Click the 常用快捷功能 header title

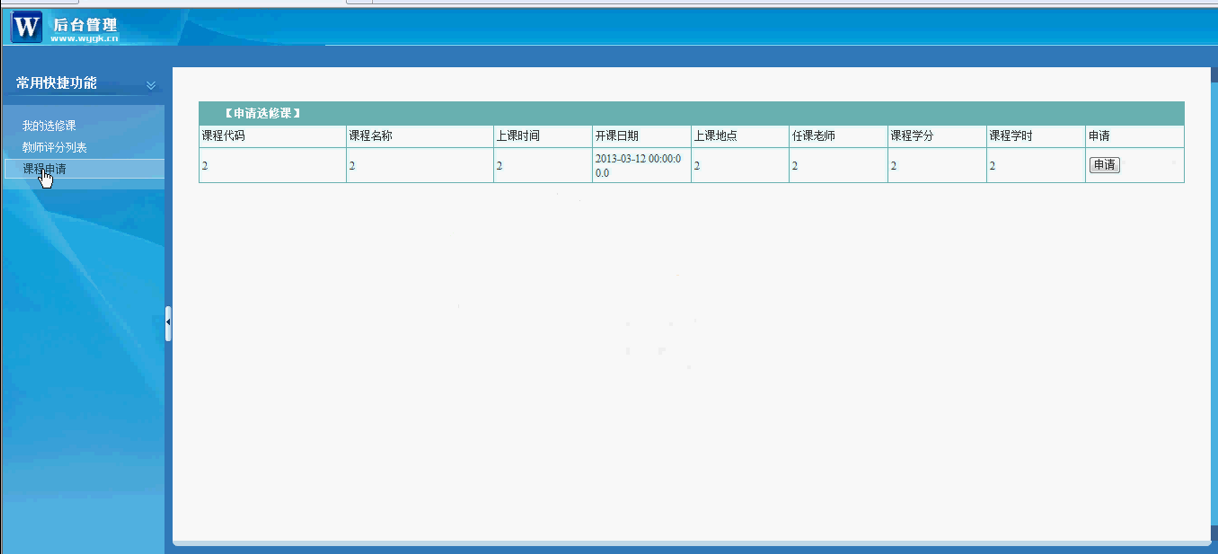[x=57, y=83]
